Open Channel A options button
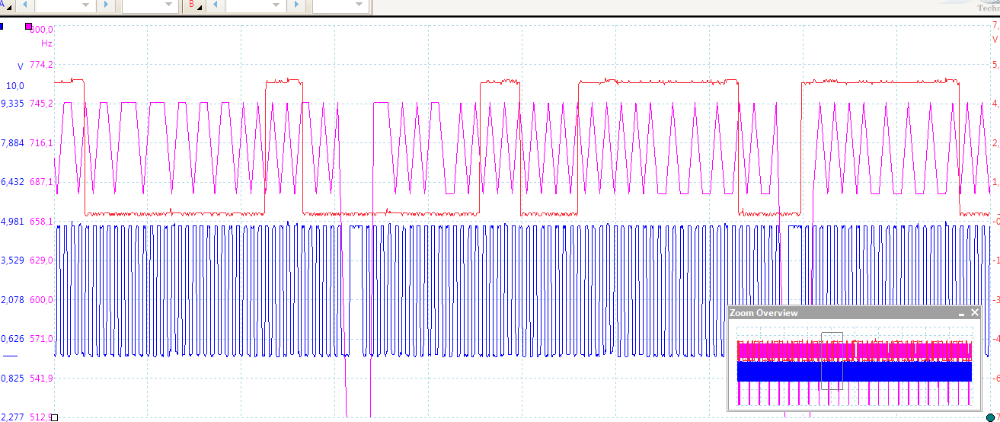Image resolution: width=1000 pixels, height=422 pixels. [7, 6]
